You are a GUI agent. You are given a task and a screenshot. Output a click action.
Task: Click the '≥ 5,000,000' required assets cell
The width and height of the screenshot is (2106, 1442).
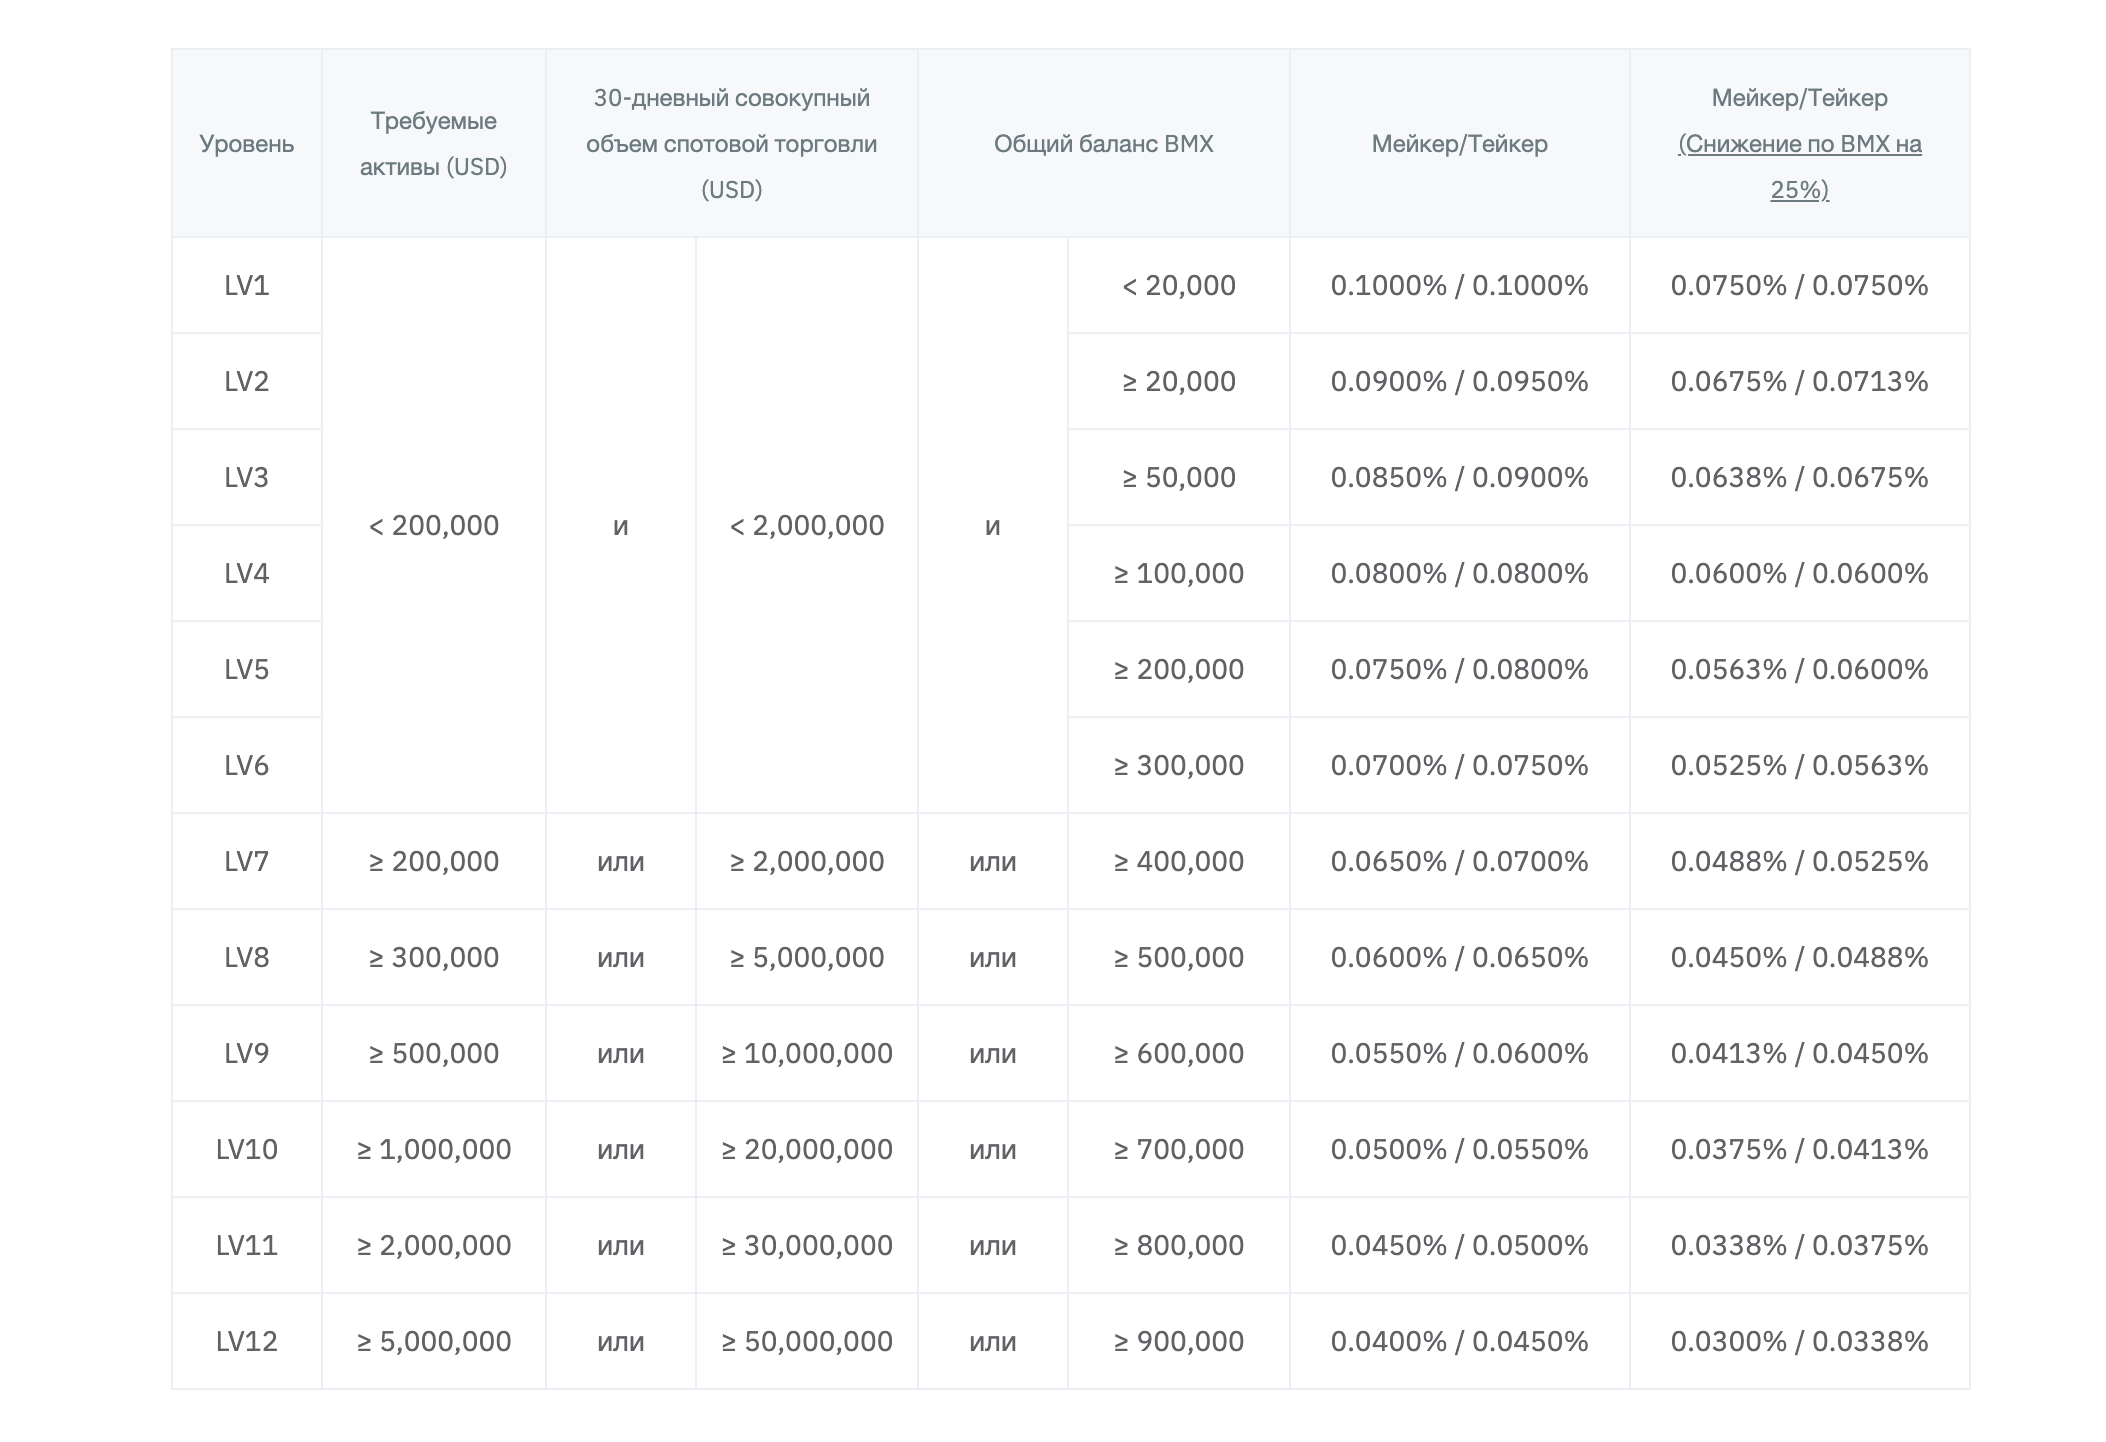(x=433, y=1342)
